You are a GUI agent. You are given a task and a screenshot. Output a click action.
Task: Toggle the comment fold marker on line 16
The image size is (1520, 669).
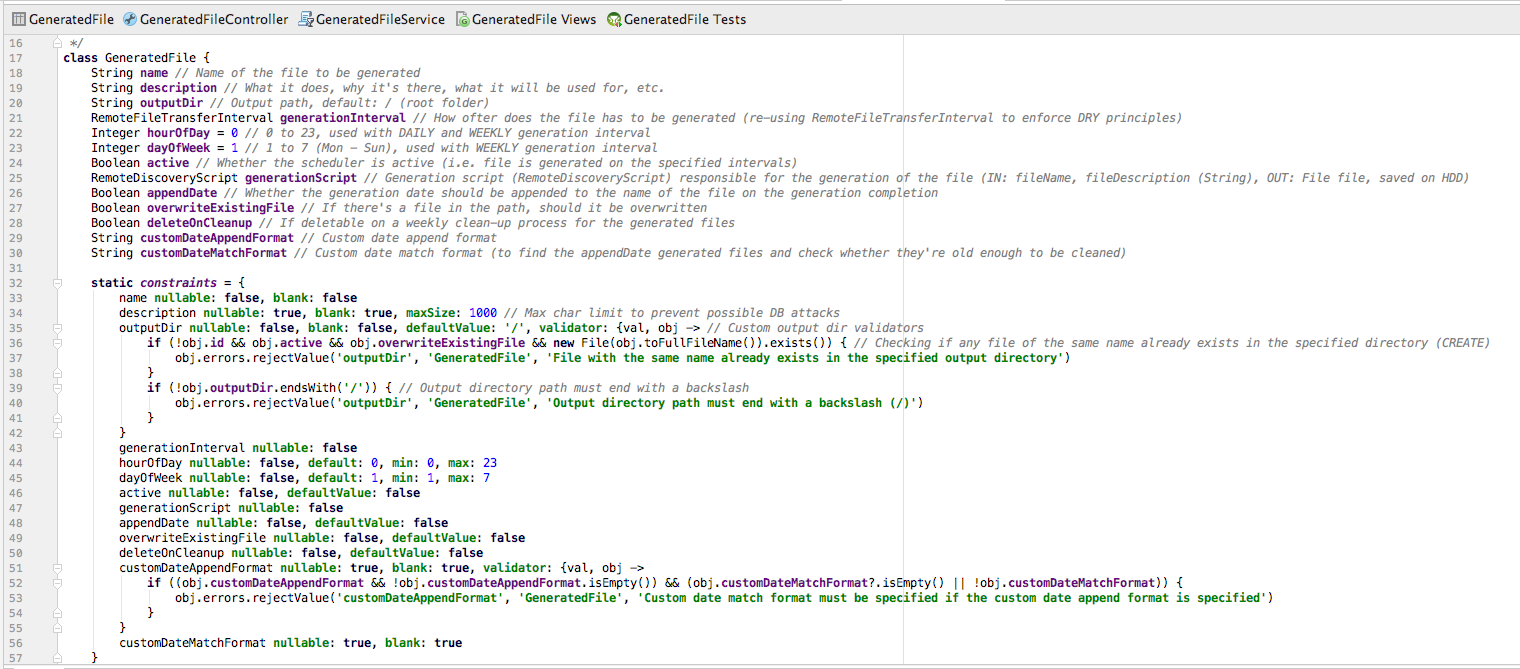[x=57, y=43]
